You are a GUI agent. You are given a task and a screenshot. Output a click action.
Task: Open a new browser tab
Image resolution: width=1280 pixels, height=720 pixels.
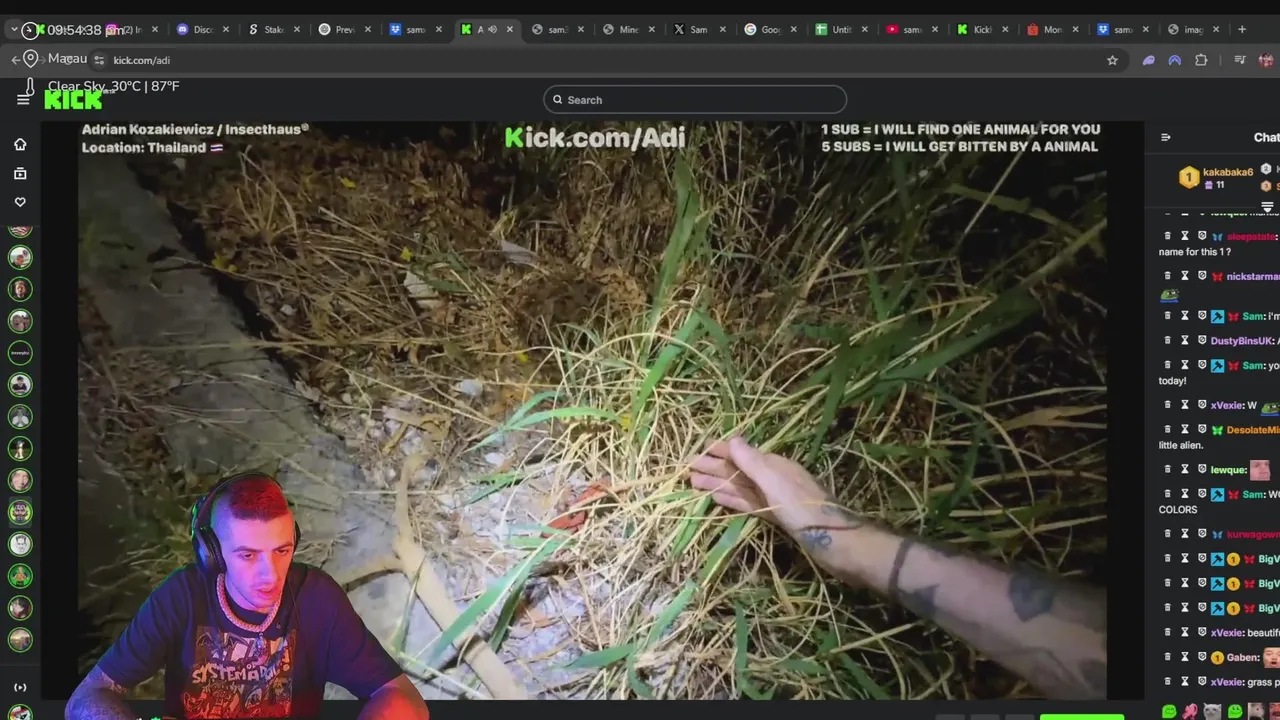point(1242,29)
